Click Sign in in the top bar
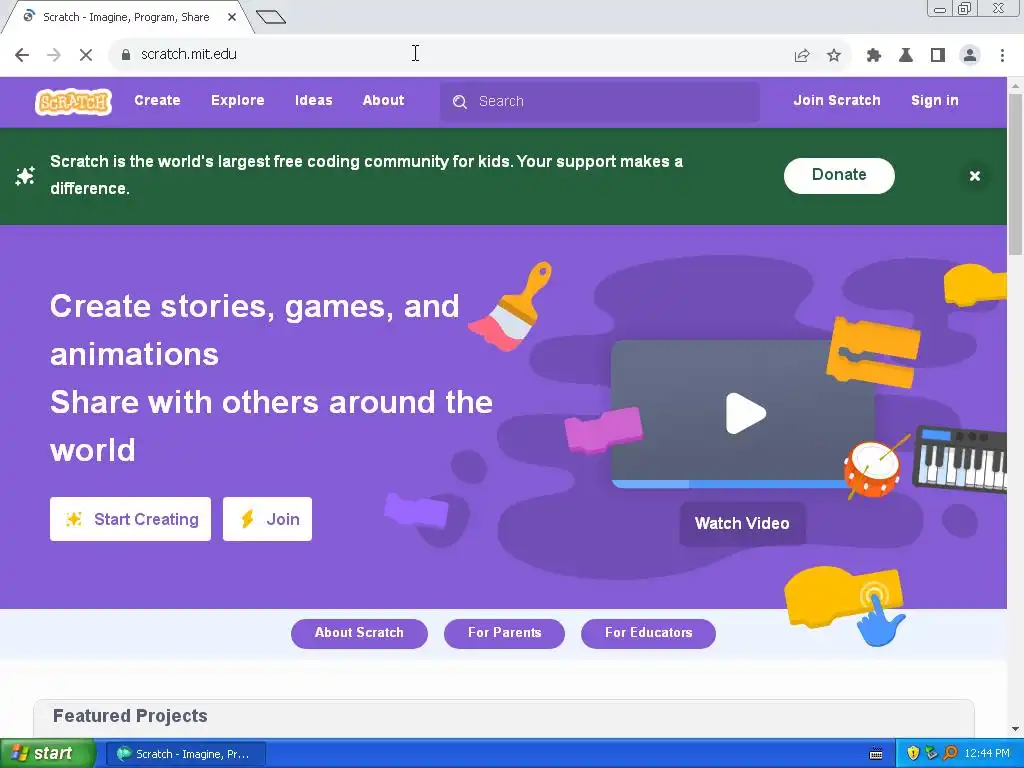Viewport: 1024px width, 768px height. point(935,101)
